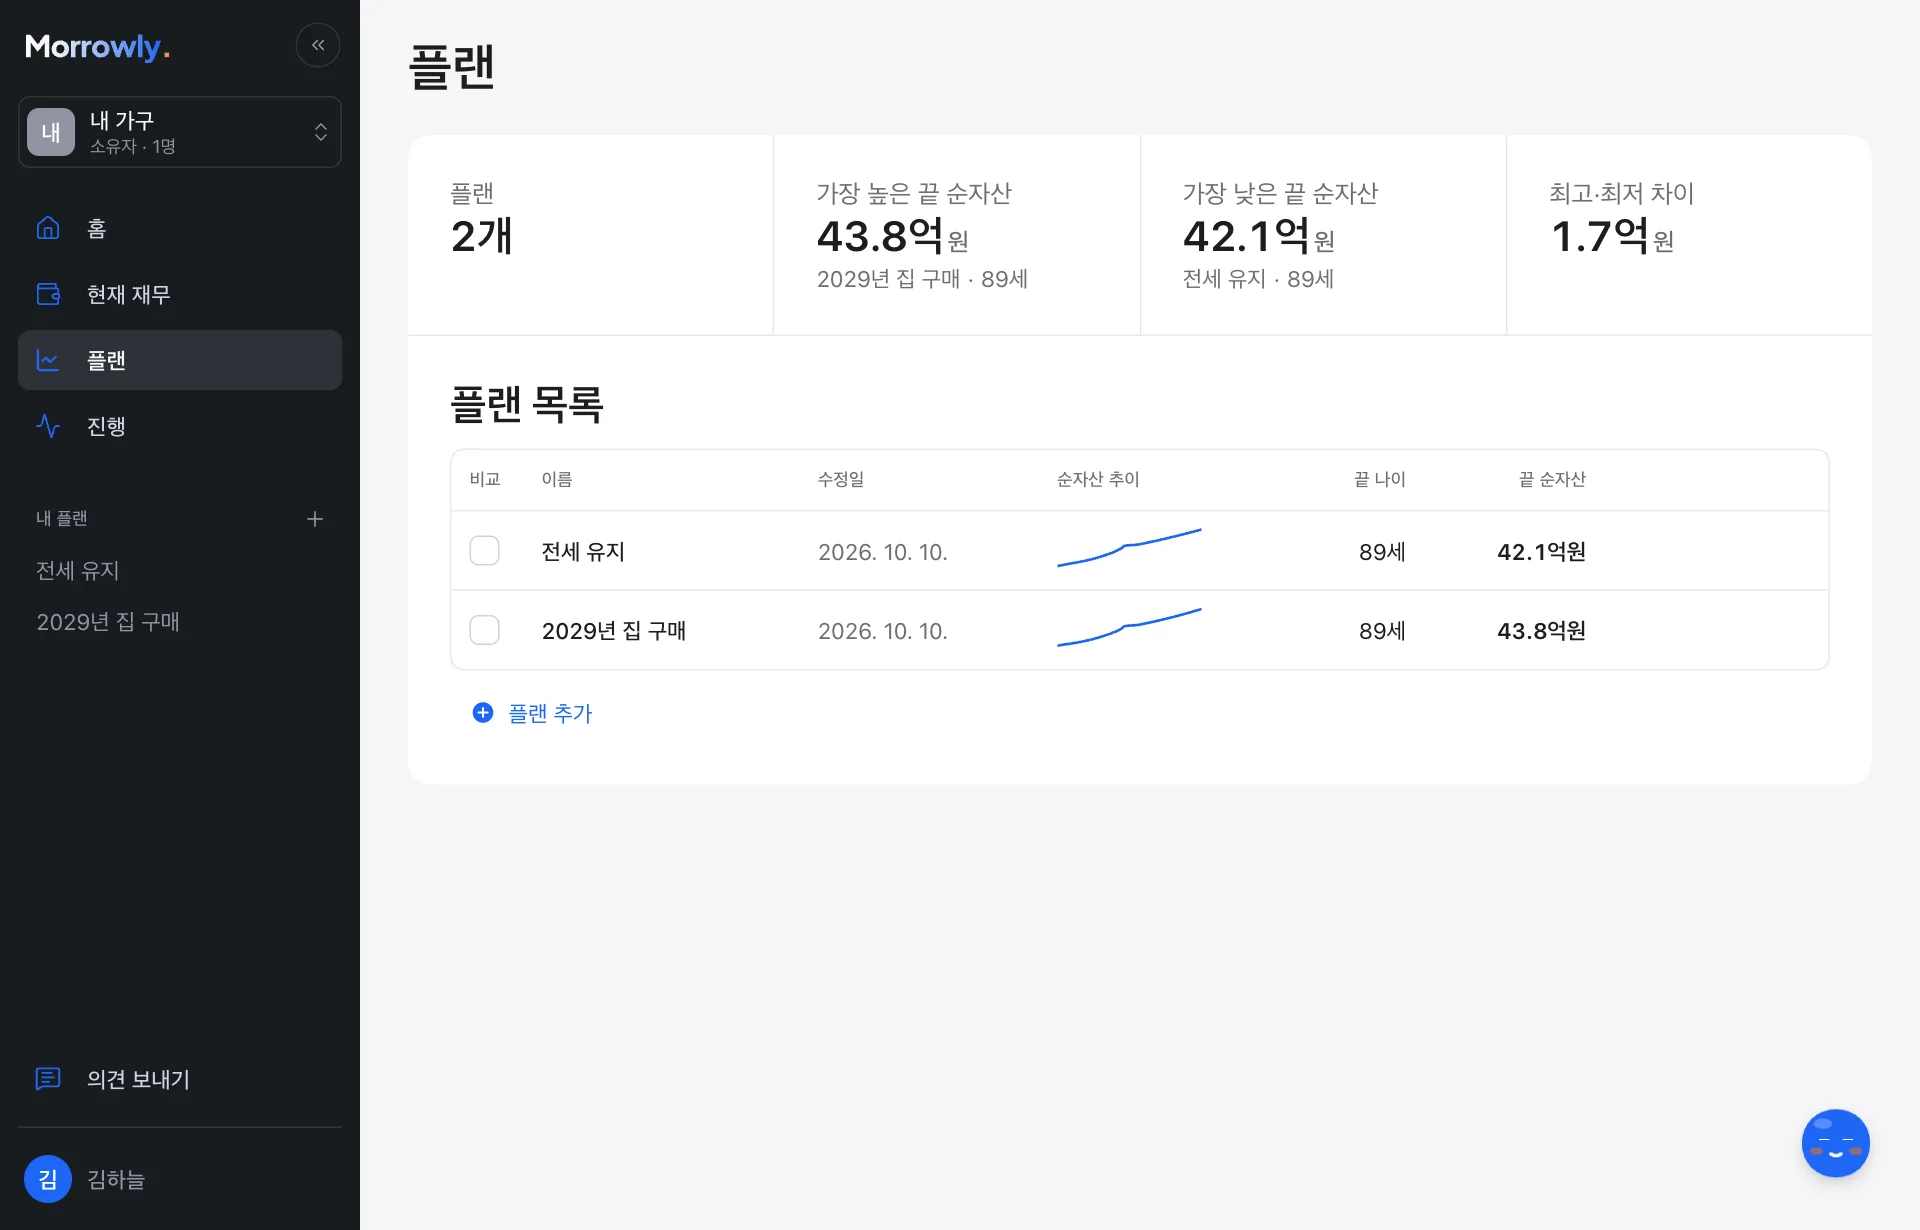The width and height of the screenshot is (1920, 1230).
Task: Open 전세 유지 plan in sidebar
Action: click(x=78, y=570)
